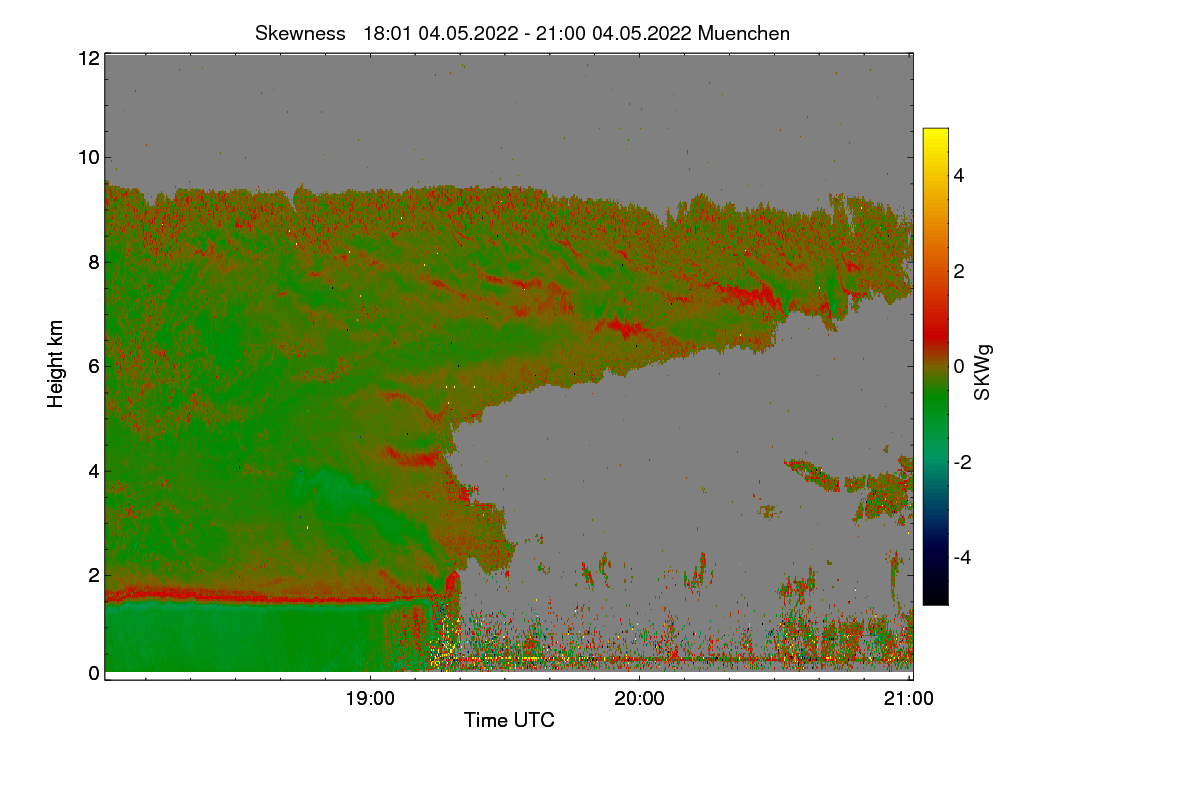Click the 21:00 time tick label
This screenshot has width=1200, height=800.
[909, 699]
